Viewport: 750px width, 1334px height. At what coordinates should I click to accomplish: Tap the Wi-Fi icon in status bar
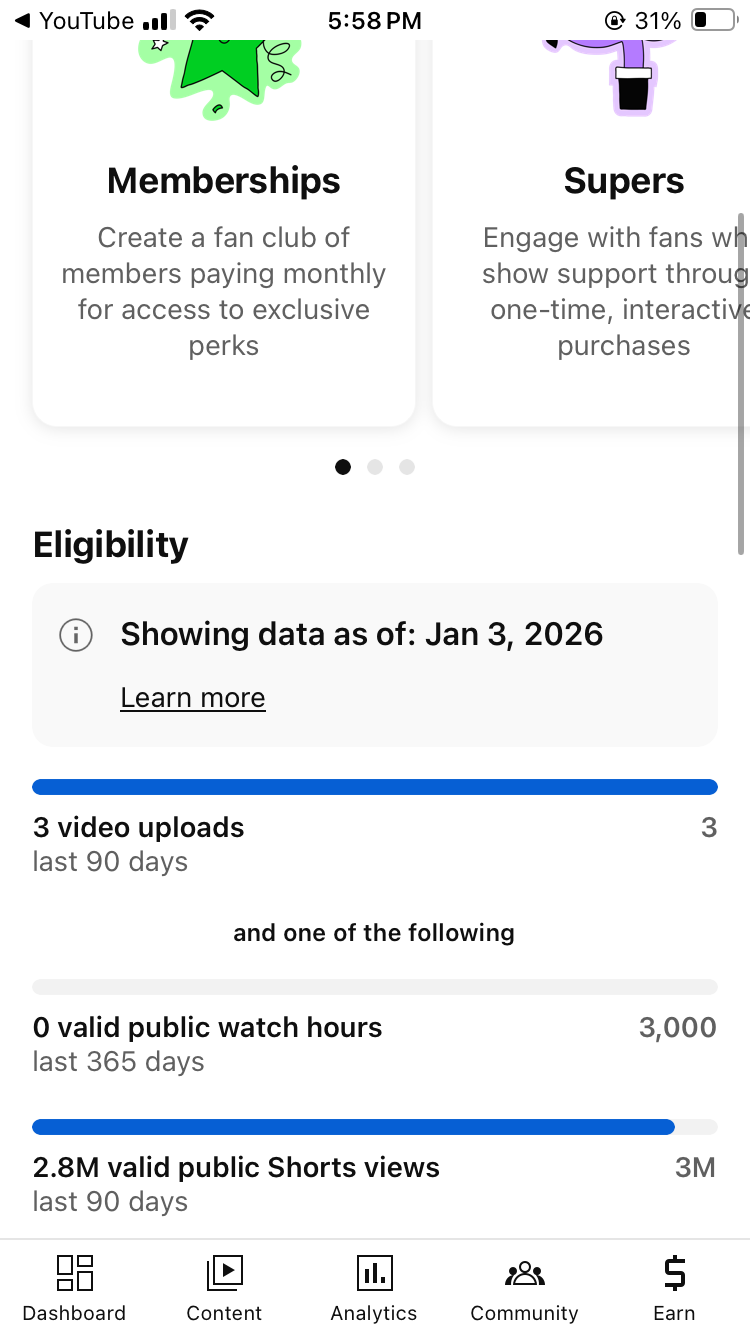point(200,20)
